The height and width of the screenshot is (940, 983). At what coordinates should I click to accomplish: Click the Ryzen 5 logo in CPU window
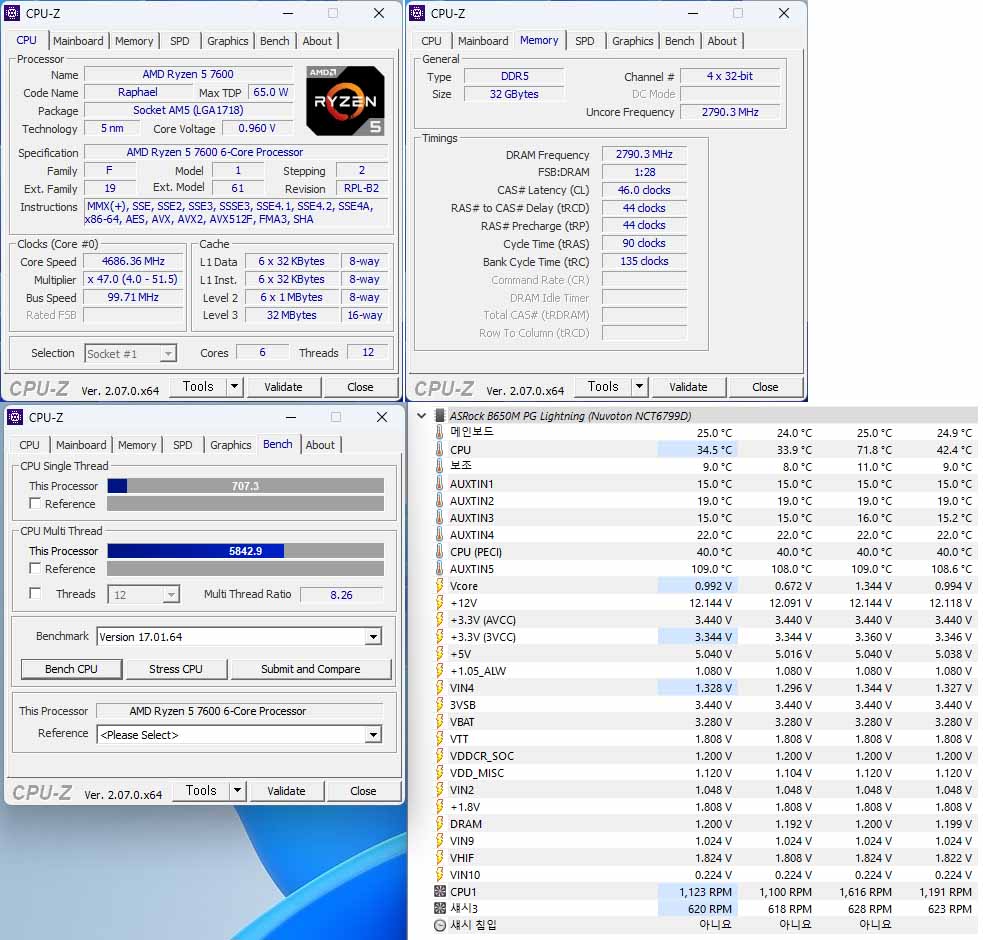(345, 101)
